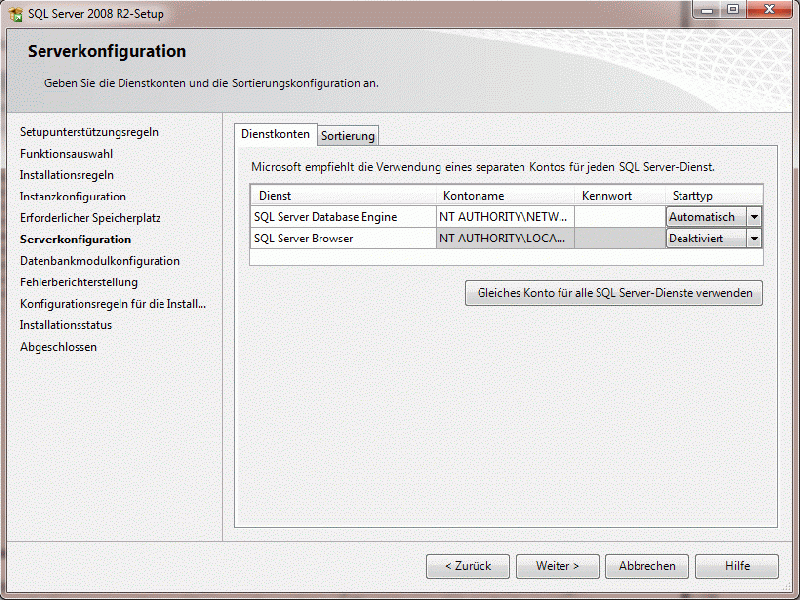Viewport: 800px width, 600px height.
Task: Minimize the setup window
Action: (707, 10)
